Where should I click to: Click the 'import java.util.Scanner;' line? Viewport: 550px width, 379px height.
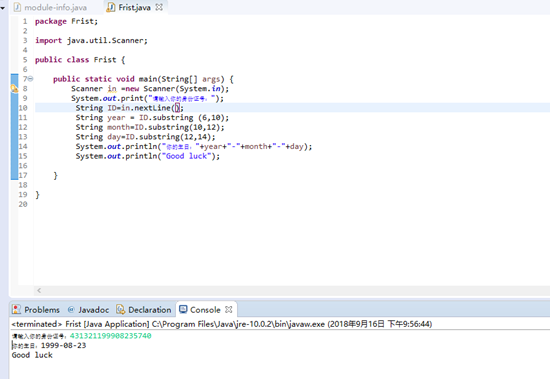[91, 41]
